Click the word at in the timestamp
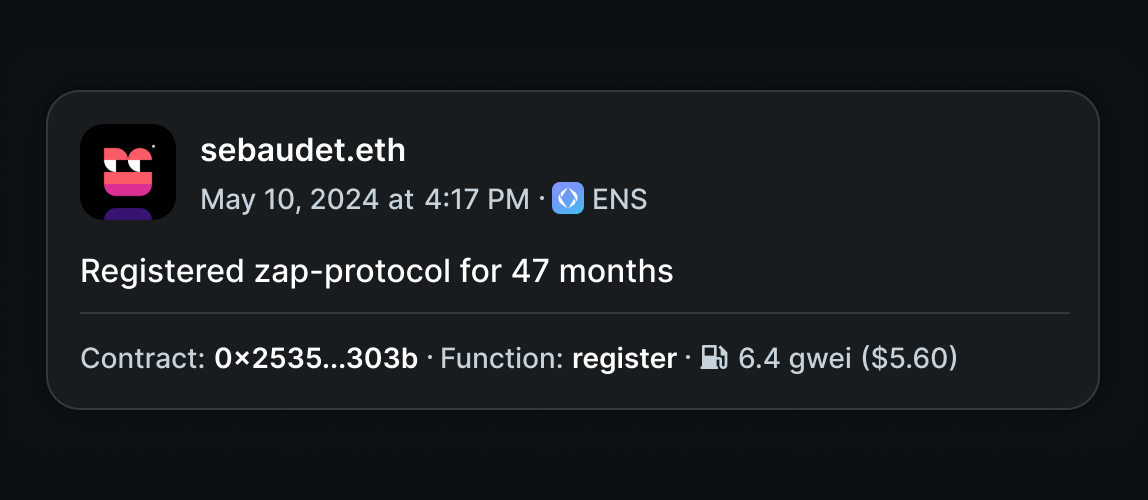Screen dimensions: 1148x500 [401, 199]
